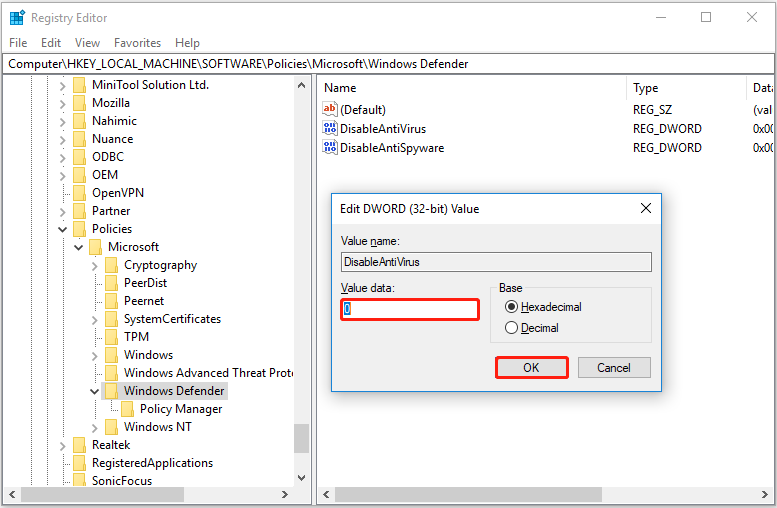This screenshot has width=777, height=508.
Task: Select the Windows Advanced Threat Protection key
Action: pyautogui.click(x=208, y=373)
